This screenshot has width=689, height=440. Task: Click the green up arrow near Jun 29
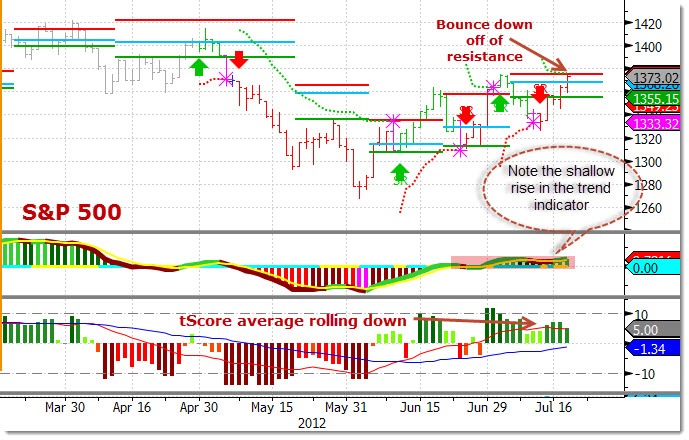point(500,103)
